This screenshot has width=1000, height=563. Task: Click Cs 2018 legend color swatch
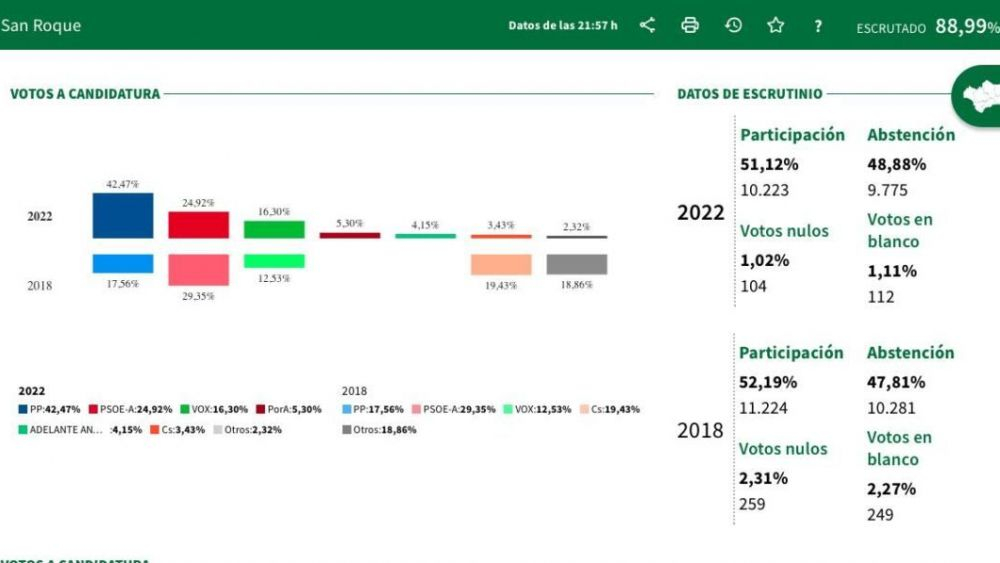pos(584,409)
